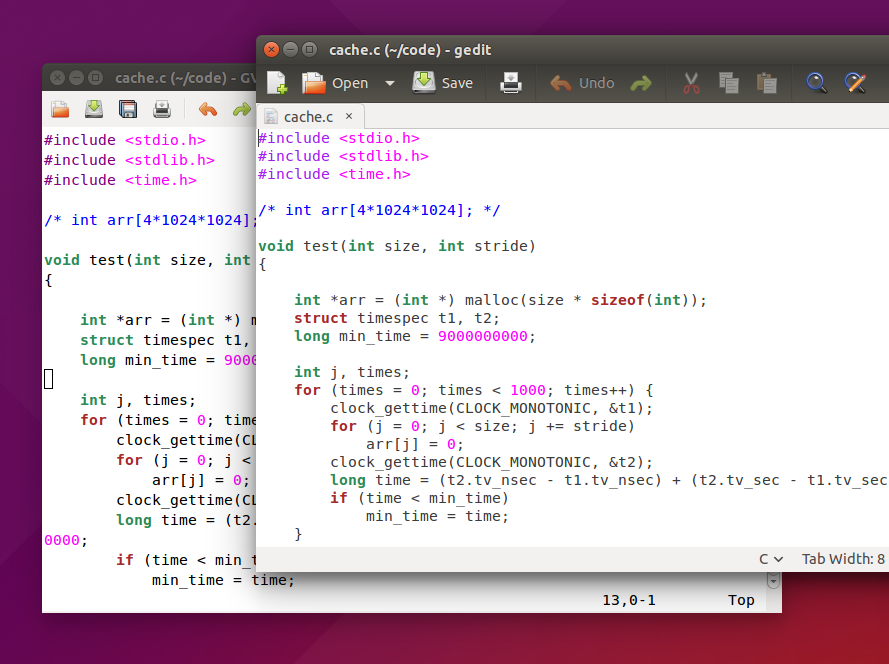The image size is (889, 664).
Task: Click '#include <time.h>' line in gedit
Action: (335, 174)
